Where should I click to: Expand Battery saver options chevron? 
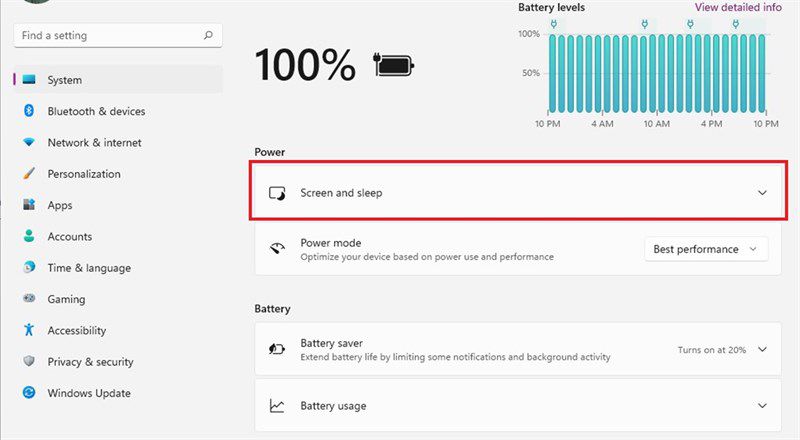(x=762, y=350)
